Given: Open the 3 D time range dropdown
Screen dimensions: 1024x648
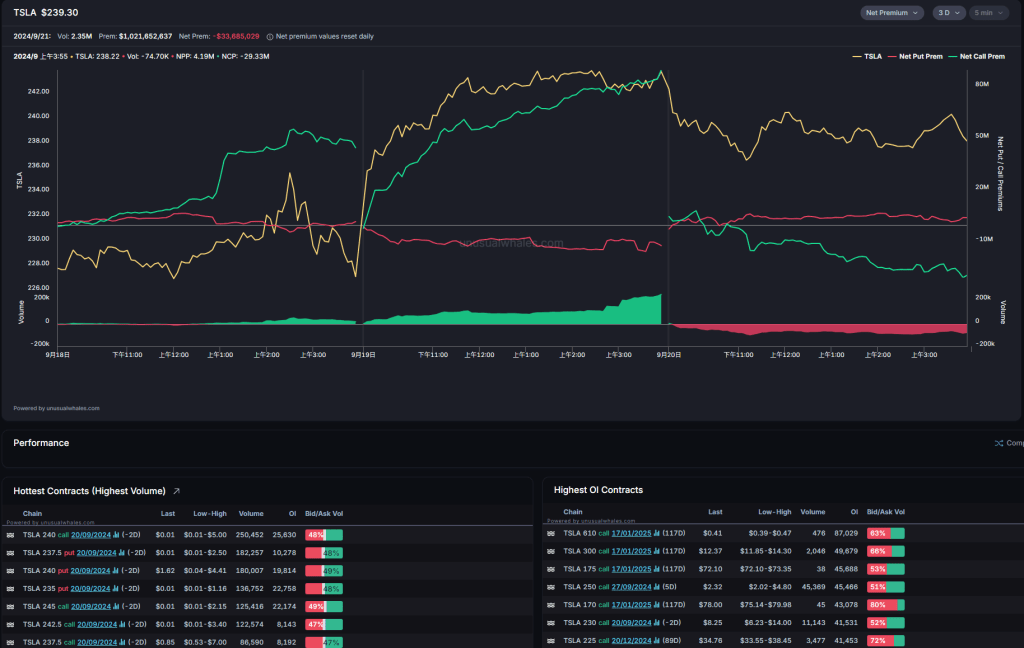Looking at the screenshot, I should [947, 13].
